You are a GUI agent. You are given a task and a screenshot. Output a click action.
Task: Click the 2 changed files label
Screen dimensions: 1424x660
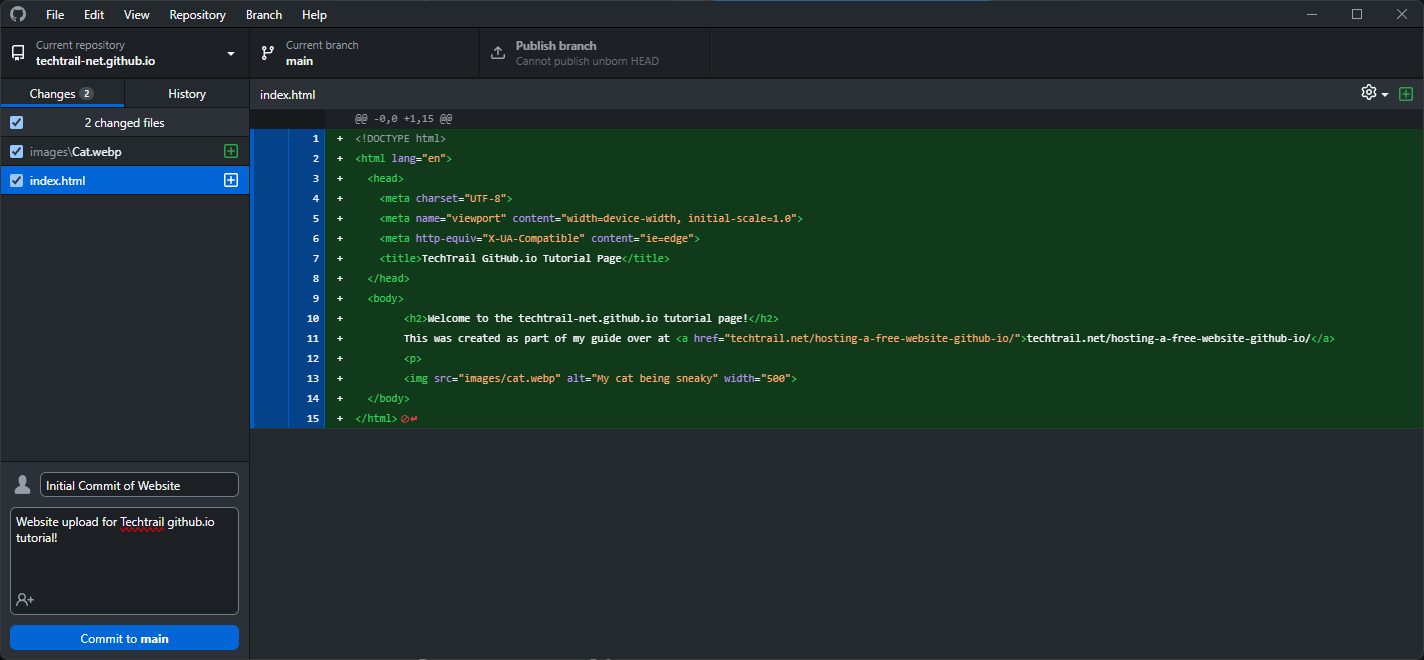pos(124,122)
